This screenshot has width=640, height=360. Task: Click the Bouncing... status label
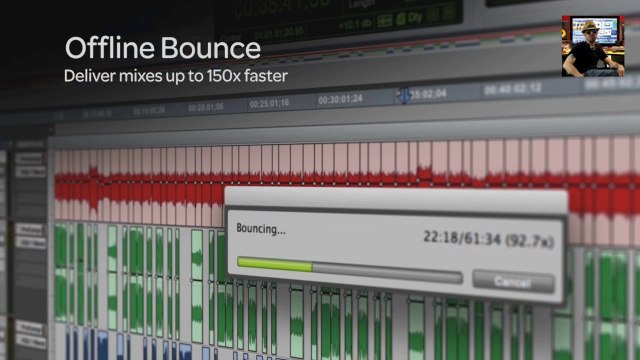(x=261, y=229)
